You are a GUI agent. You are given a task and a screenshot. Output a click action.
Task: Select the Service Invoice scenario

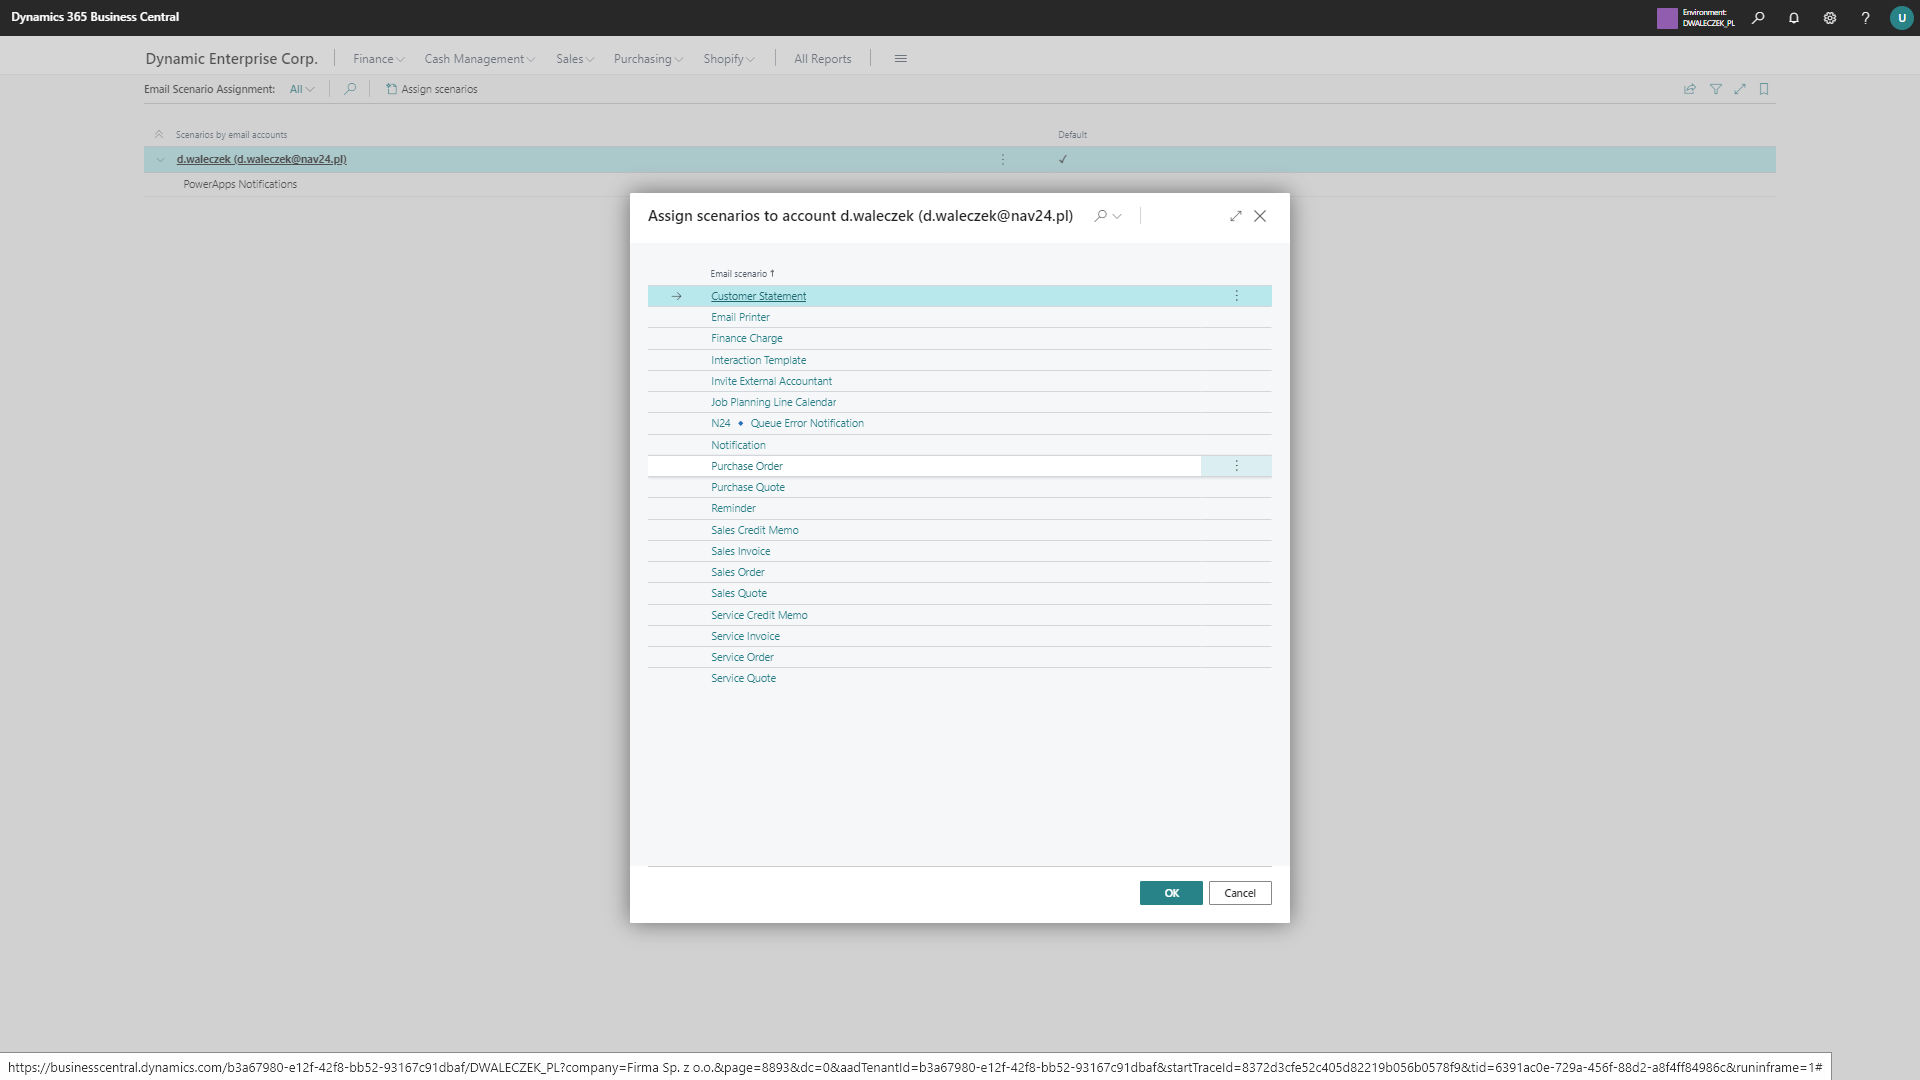click(x=745, y=636)
